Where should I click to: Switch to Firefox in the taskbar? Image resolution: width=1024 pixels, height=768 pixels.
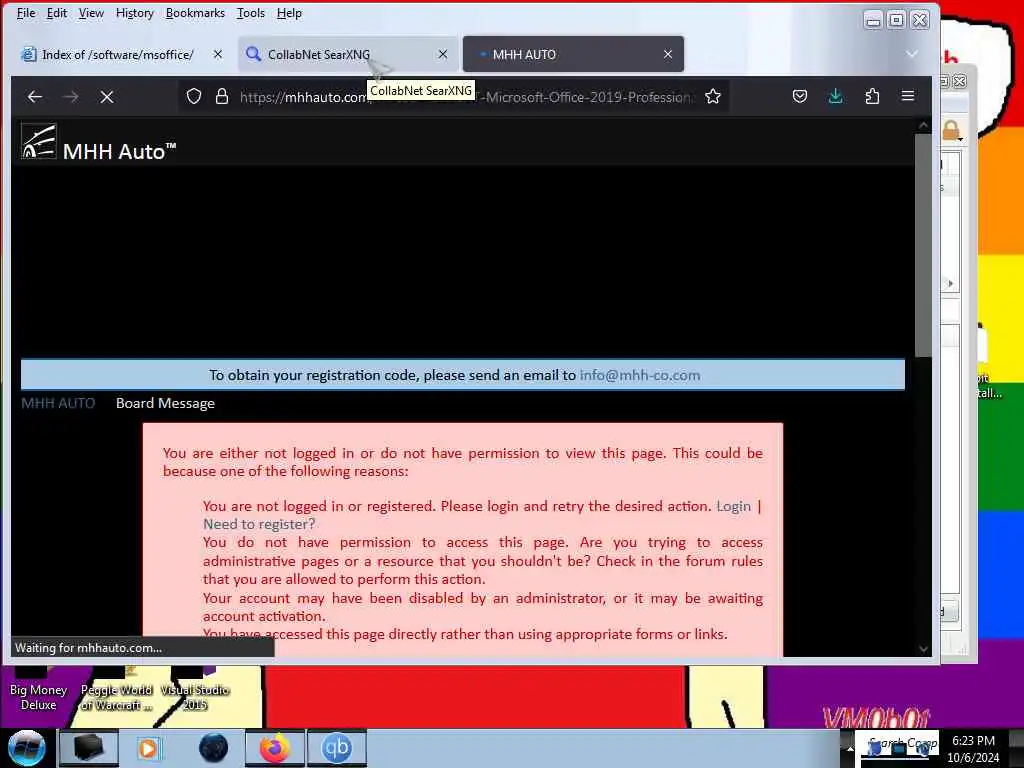tap(274, 748)
